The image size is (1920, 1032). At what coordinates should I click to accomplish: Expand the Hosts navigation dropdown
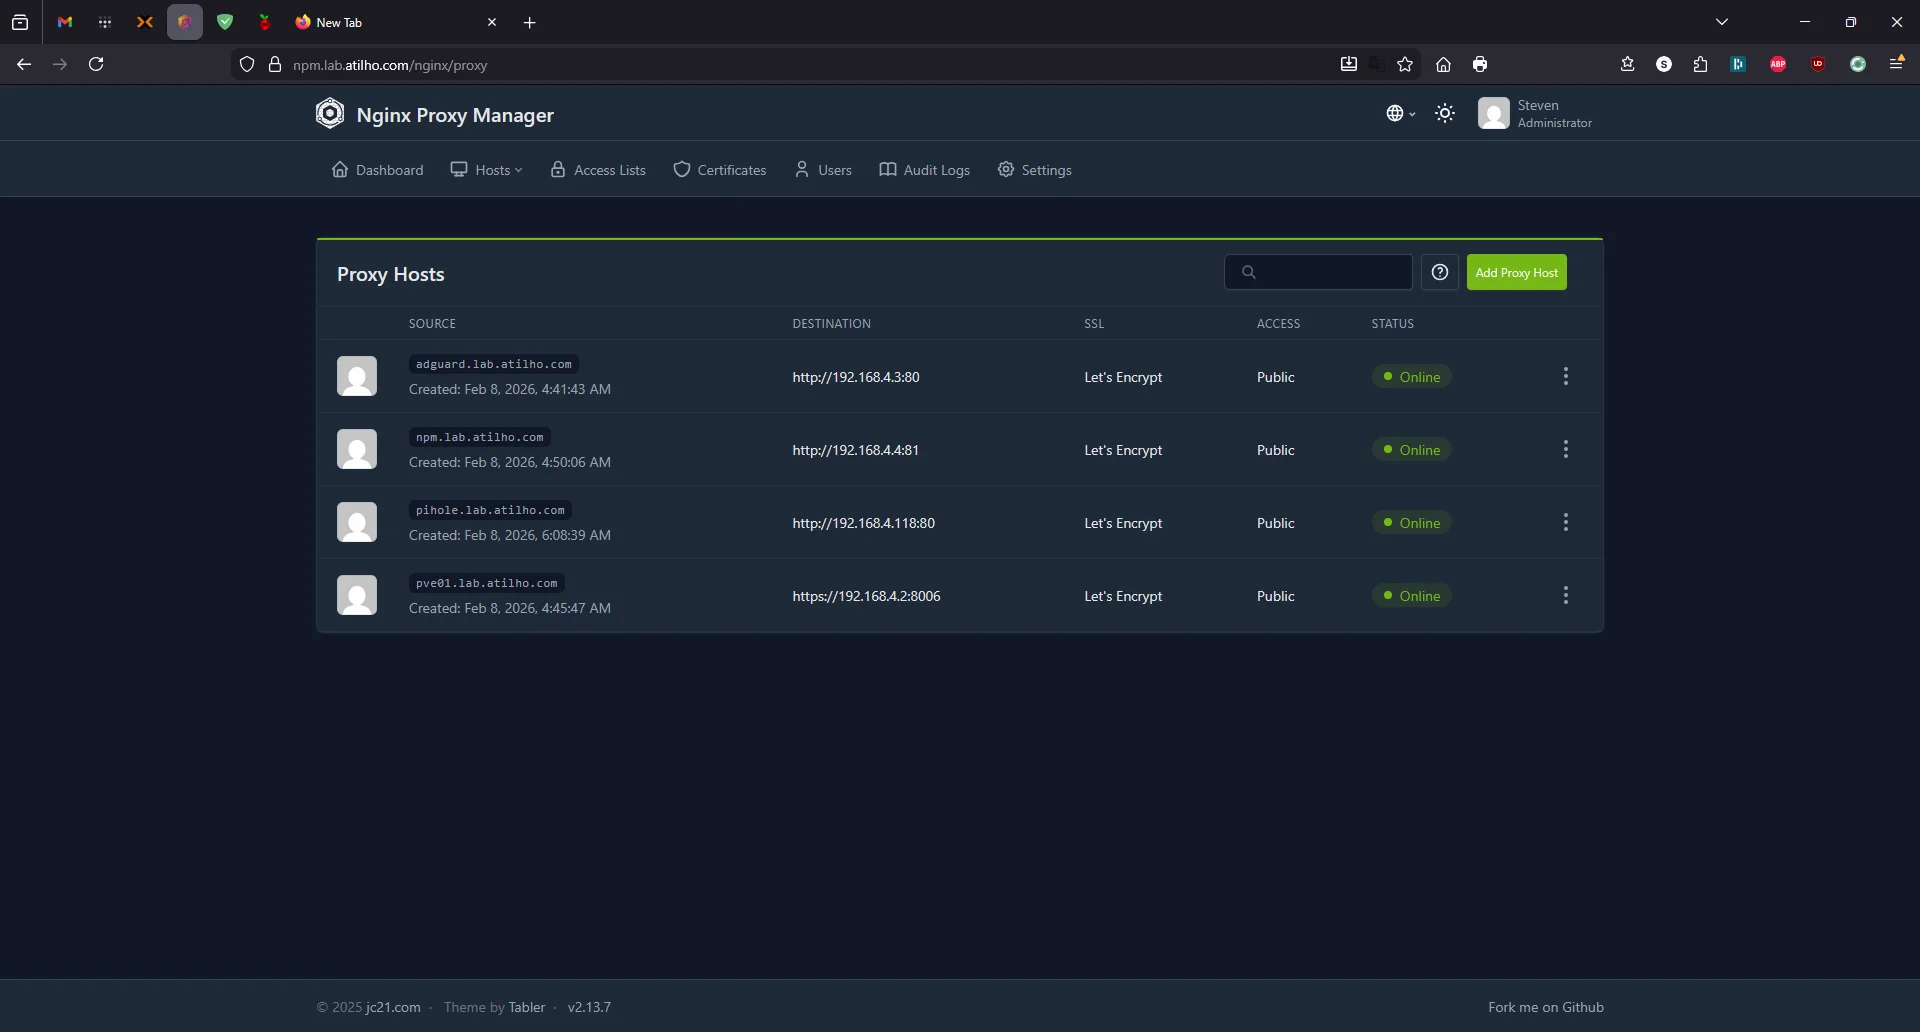pos(487,170)
